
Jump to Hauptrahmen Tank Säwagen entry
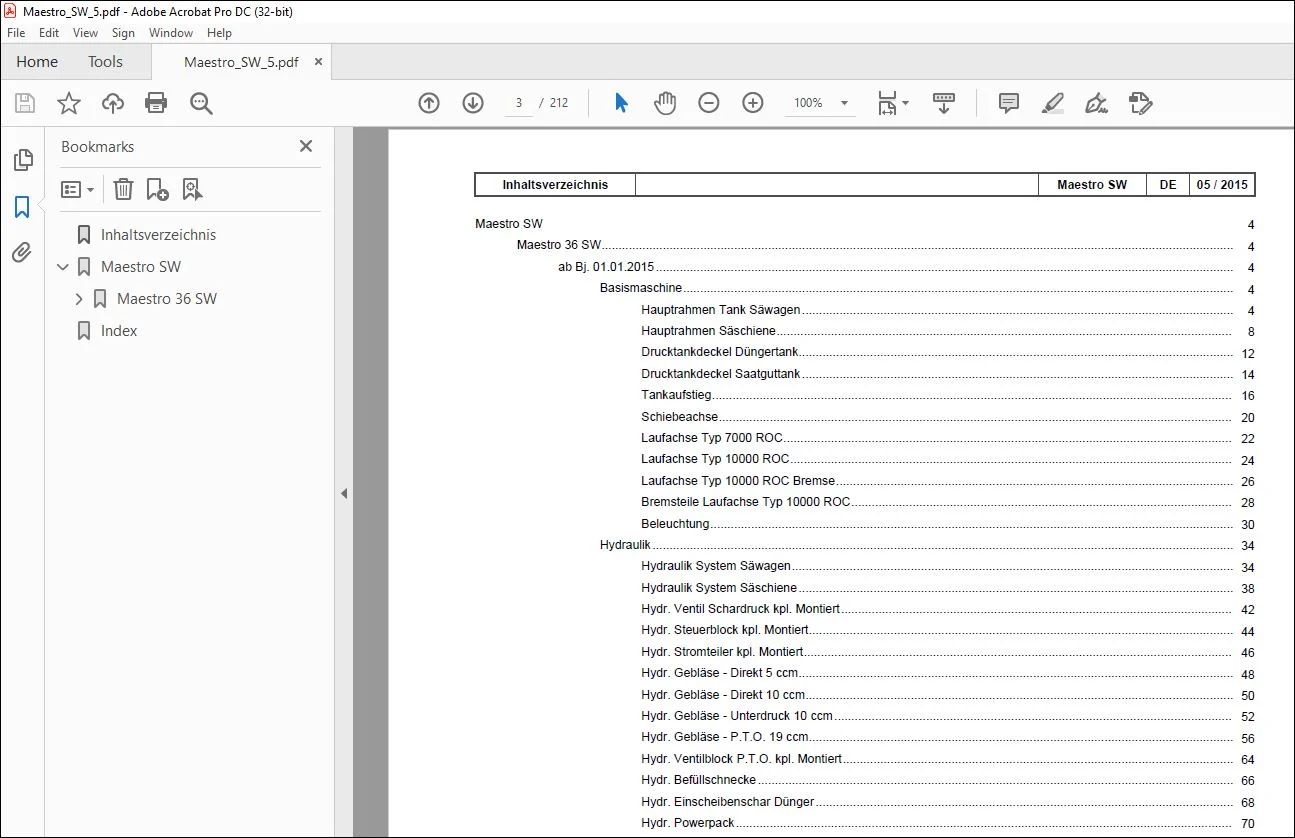(x=721, y=310)
